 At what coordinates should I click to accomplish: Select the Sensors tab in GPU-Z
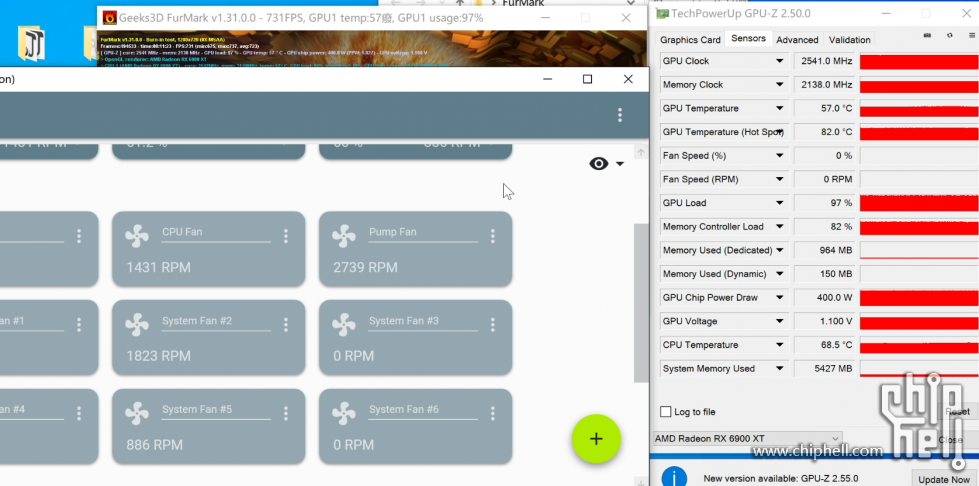point(748,38)
